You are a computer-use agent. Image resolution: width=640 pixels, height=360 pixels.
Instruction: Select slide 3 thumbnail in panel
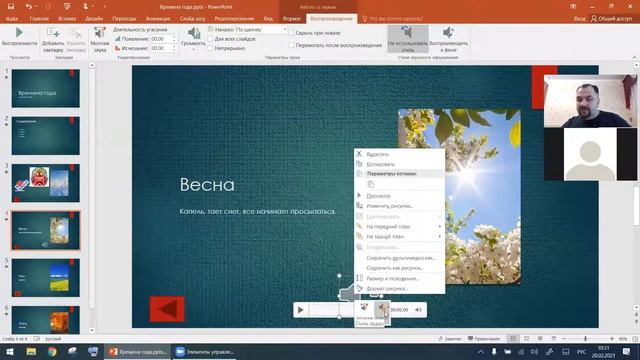point(46,183)
